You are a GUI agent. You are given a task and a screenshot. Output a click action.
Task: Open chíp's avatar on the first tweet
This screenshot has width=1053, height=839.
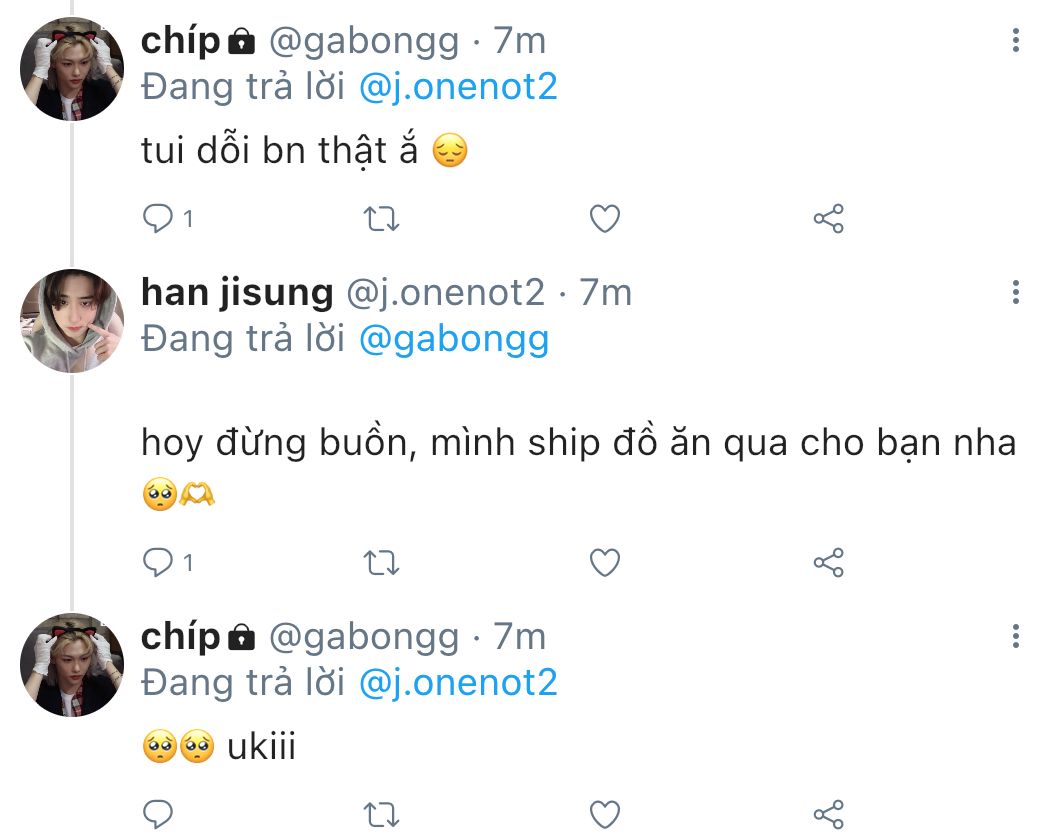72,69
